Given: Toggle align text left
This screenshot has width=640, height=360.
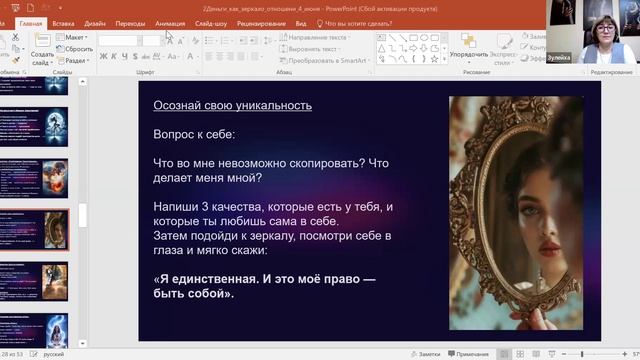Looking at the screenshot, I should 209,56.
